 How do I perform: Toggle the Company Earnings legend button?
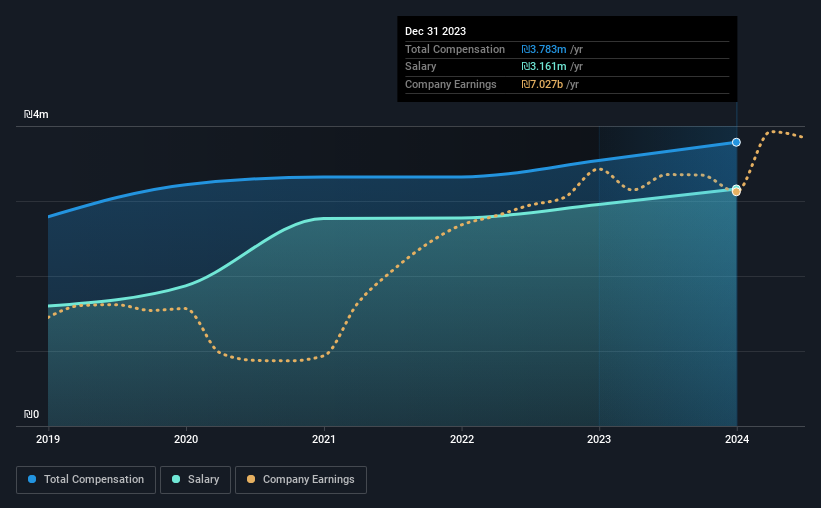[301, 480]
